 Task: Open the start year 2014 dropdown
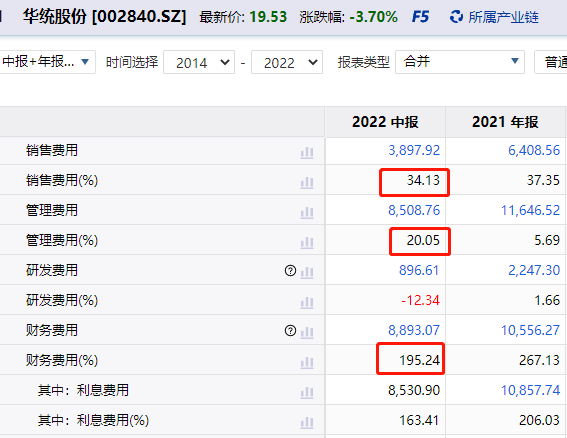(199, 62)
